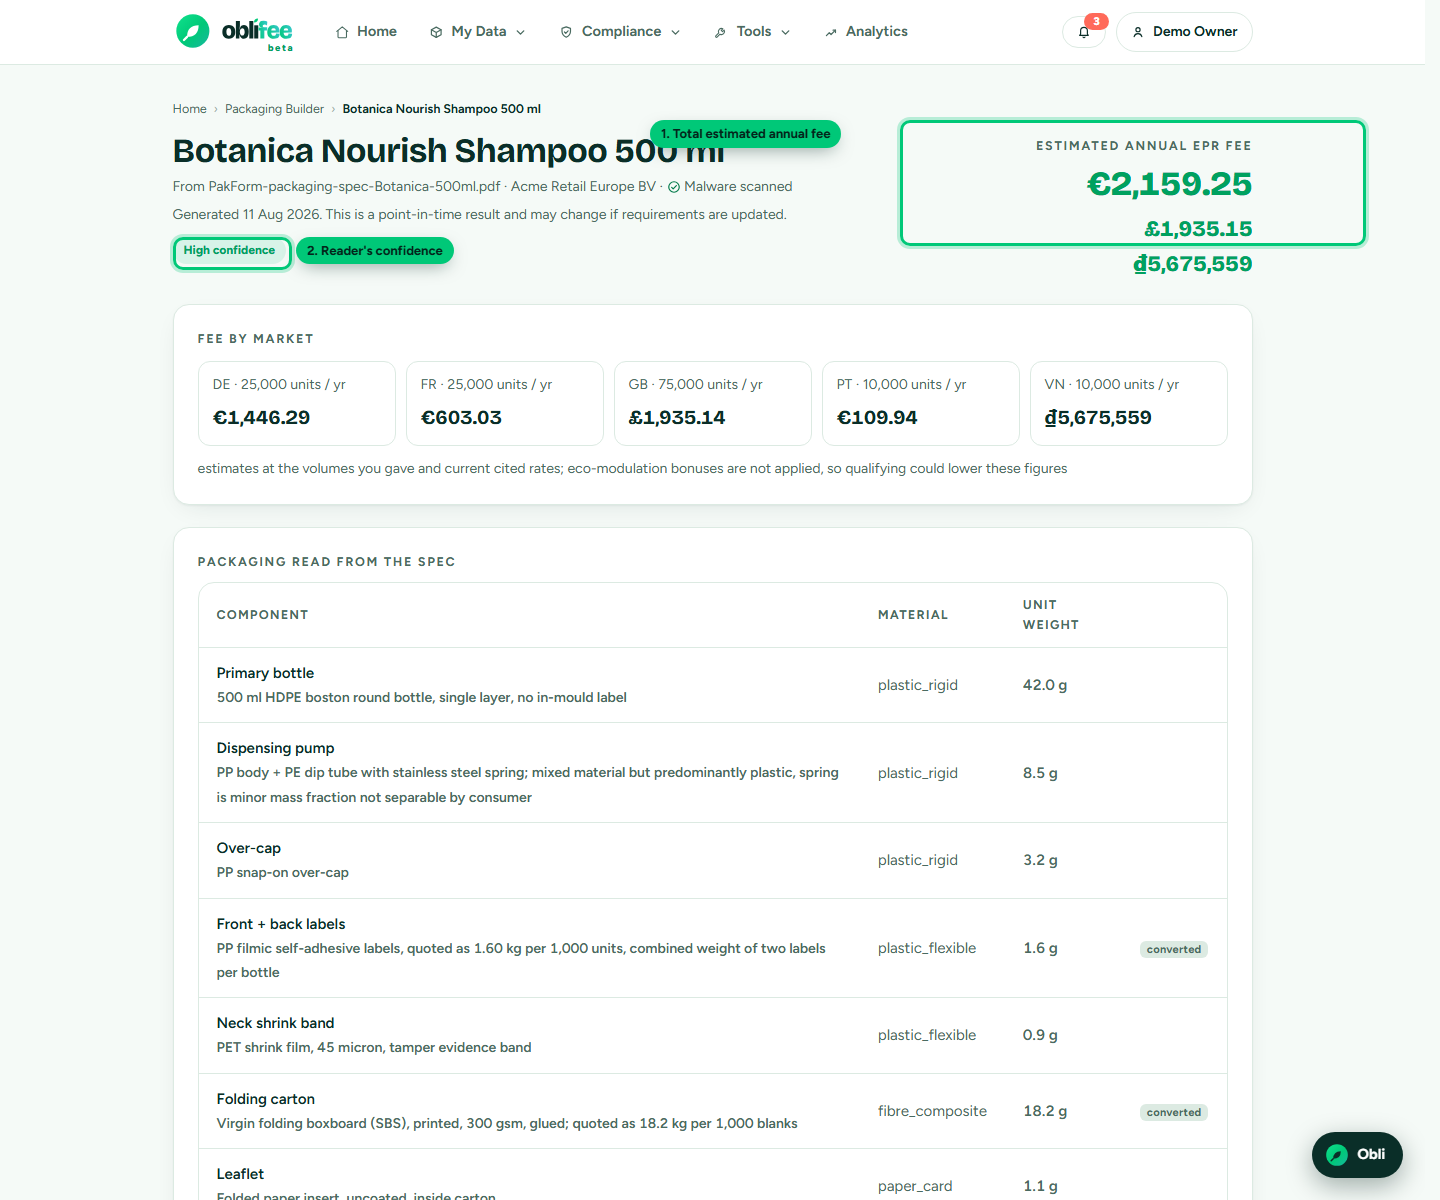Click the Analytics trend line icon

(830, 32)
